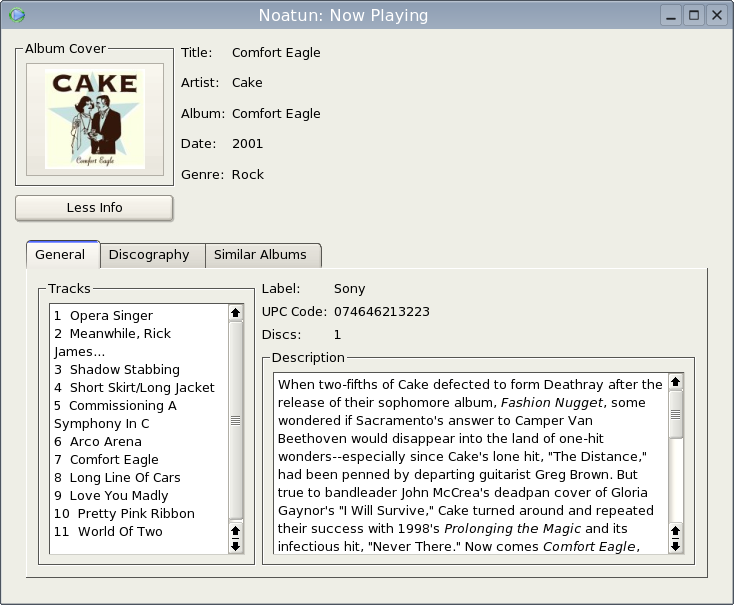Click the Album value Comfort Eagle
The width and height of the screenshot is (734, 605).
(276, 113)
